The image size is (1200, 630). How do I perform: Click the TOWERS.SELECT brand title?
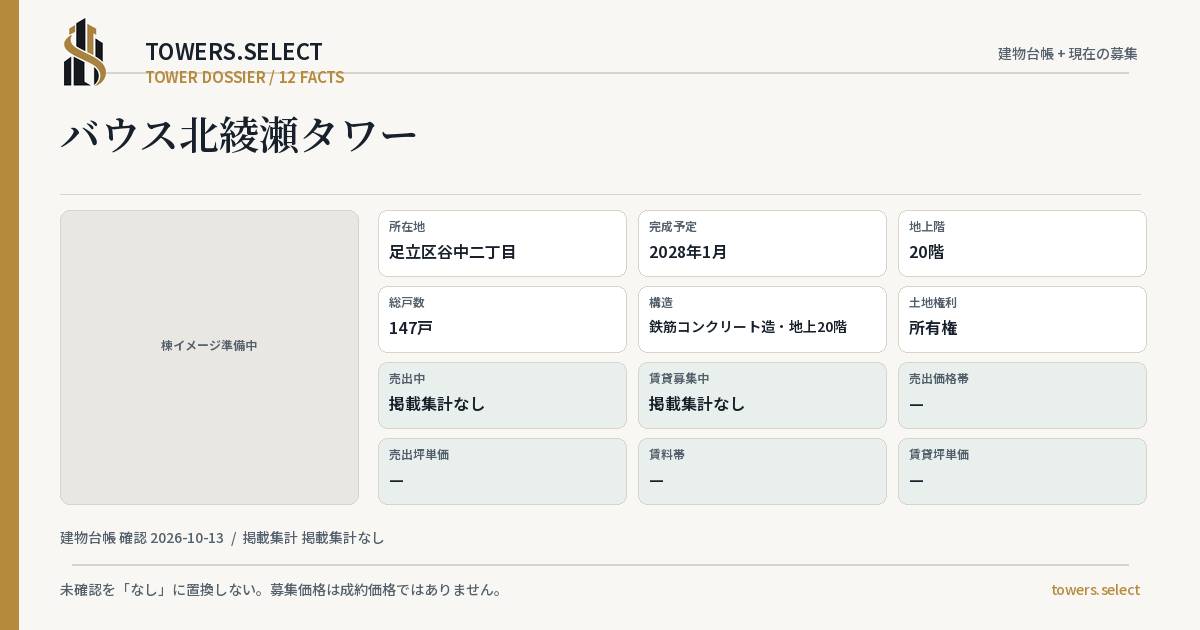(x=234, y=52)
